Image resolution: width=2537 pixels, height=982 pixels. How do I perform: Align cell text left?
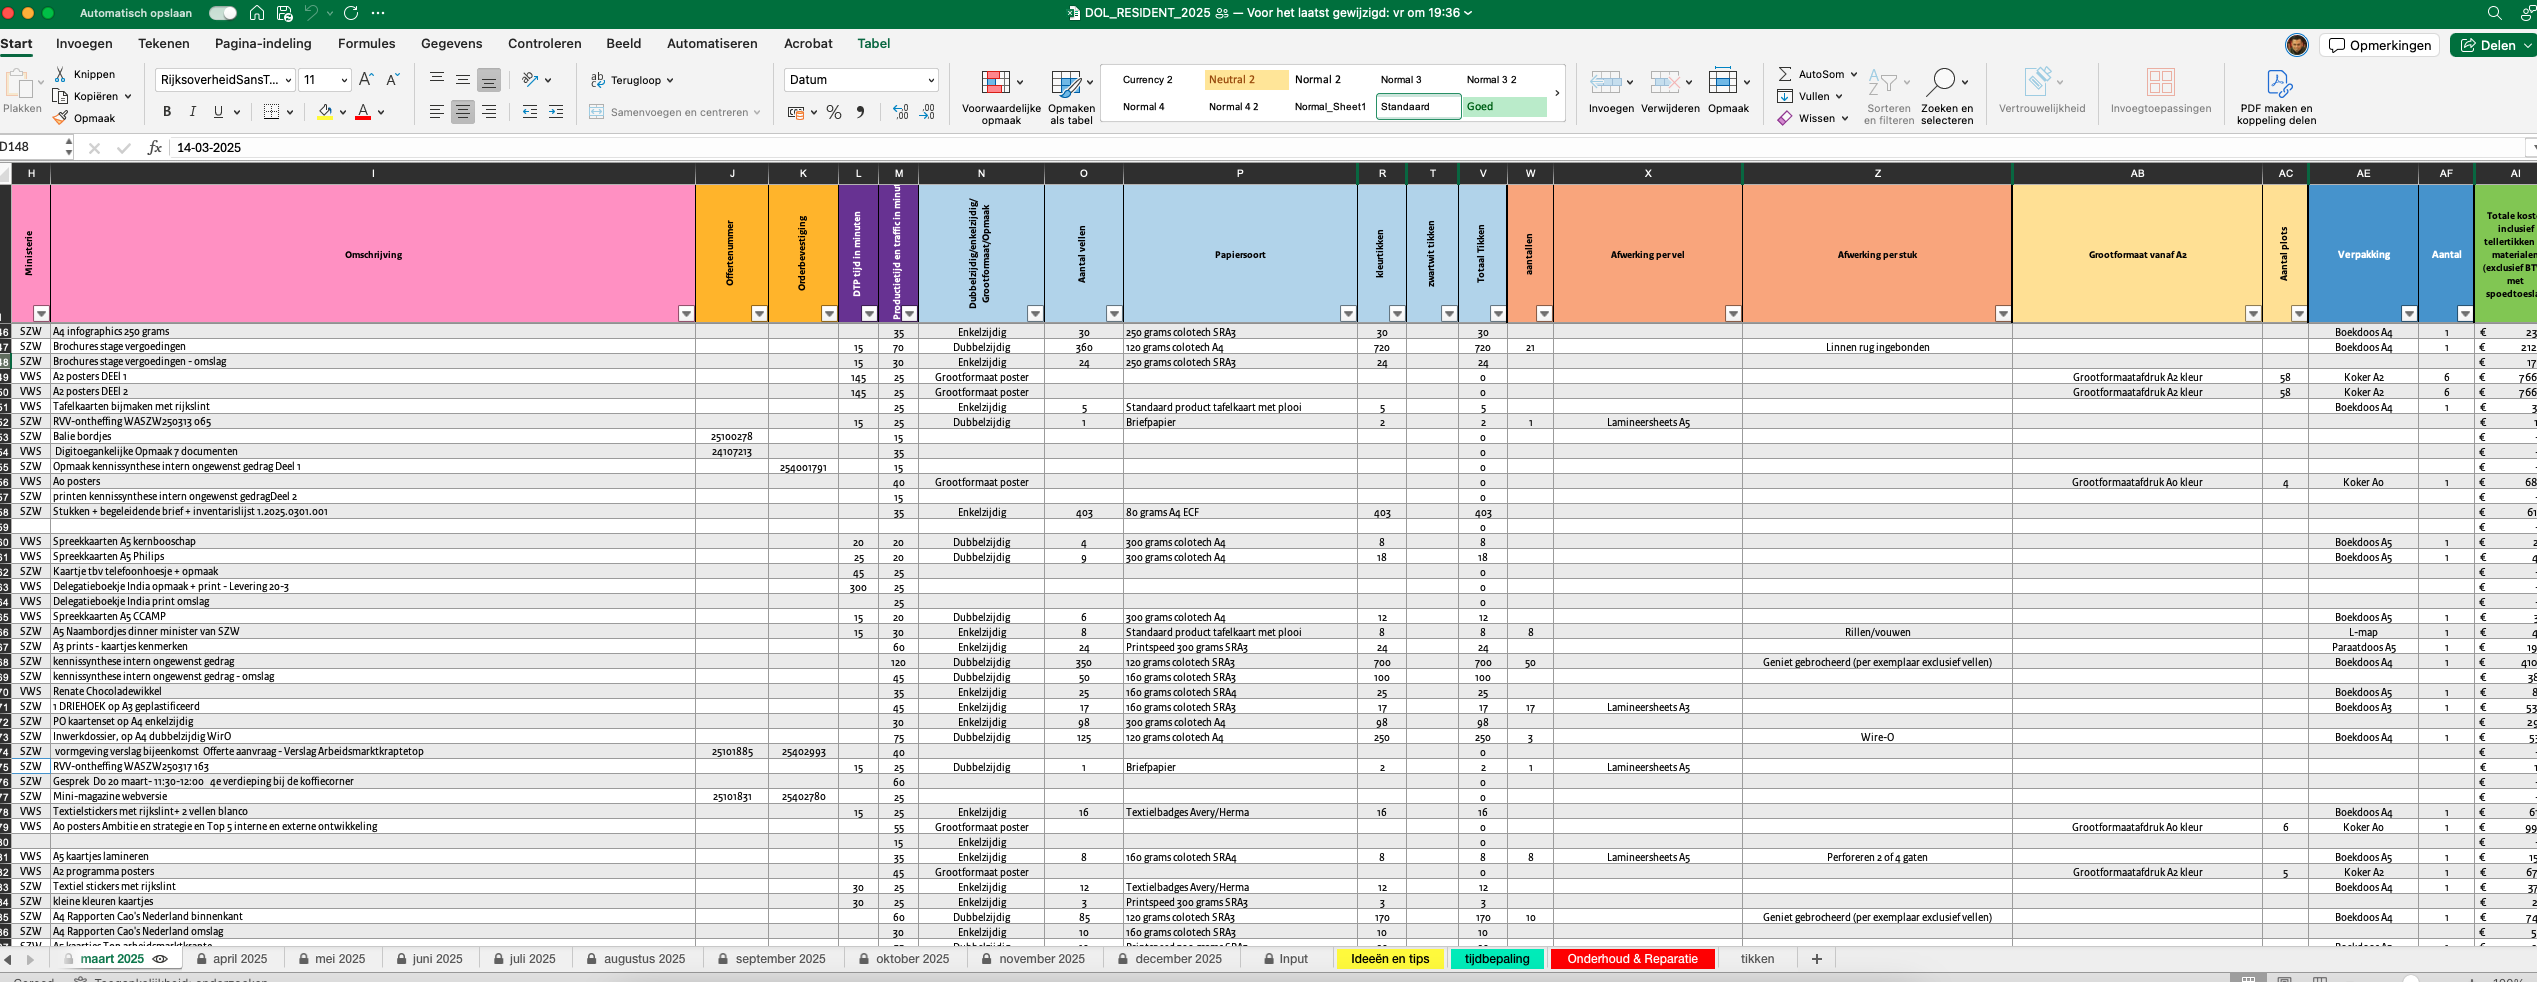tap(437, 112)
